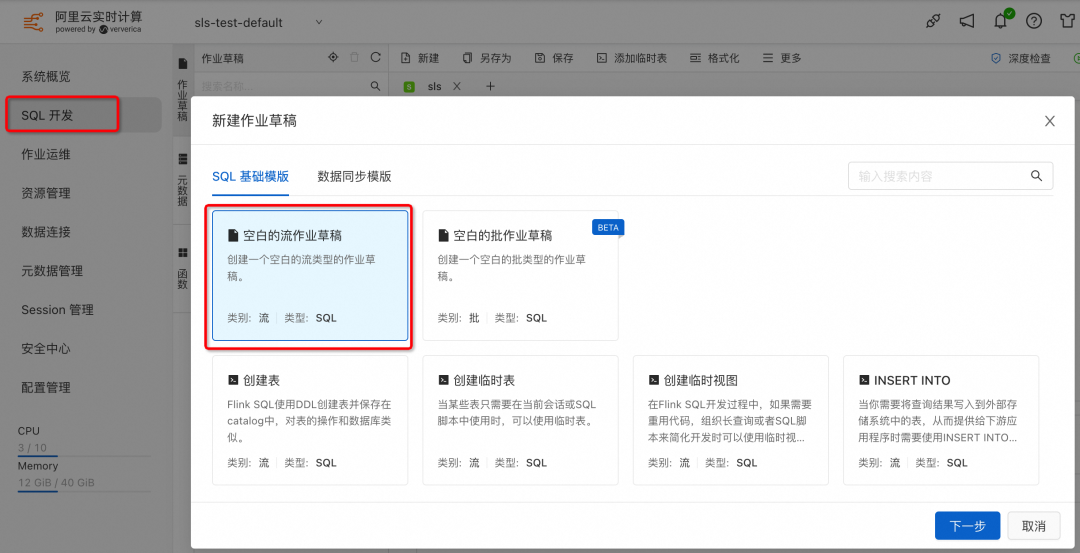Select the 创建表 template card

coord(310,420)
